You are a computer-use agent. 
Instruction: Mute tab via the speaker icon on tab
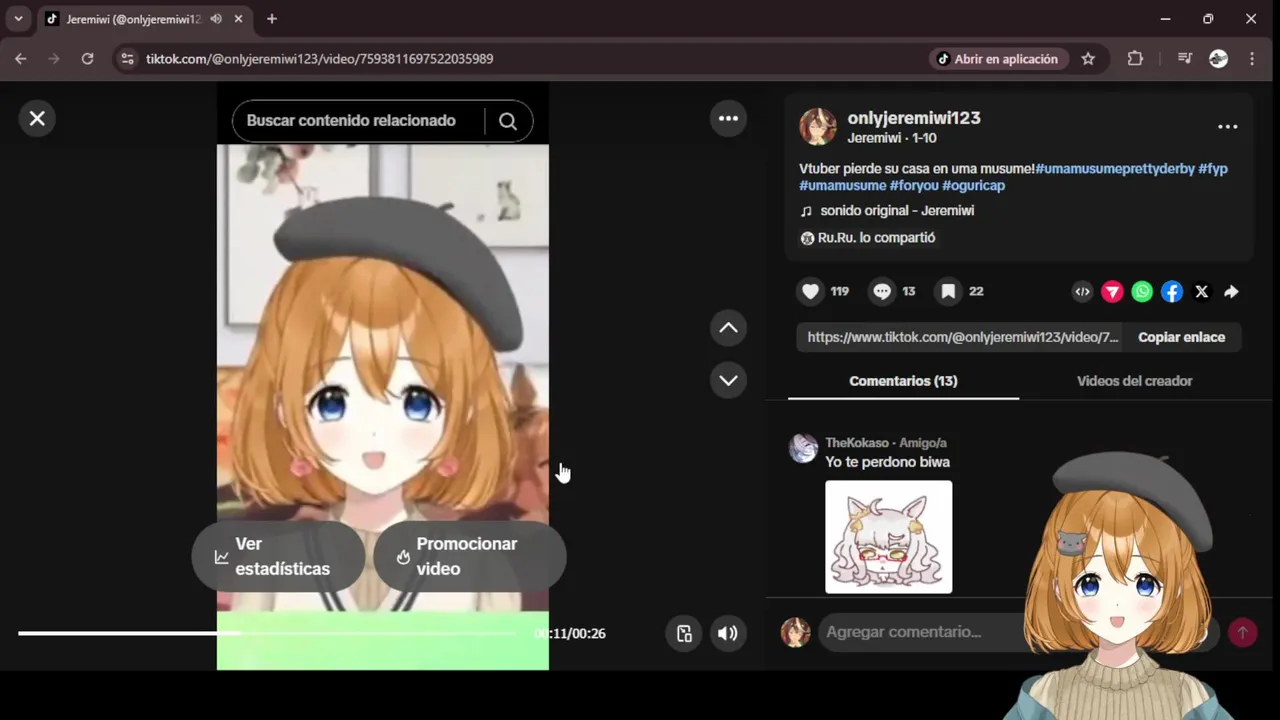(216, 19)
